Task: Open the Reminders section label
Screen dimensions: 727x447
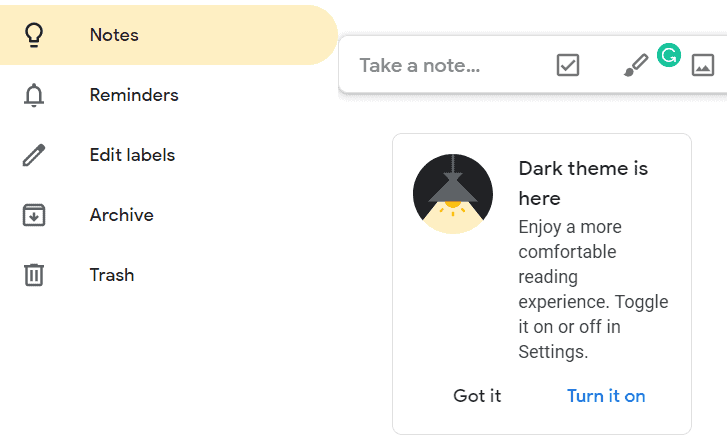Action: click(134, 95)
